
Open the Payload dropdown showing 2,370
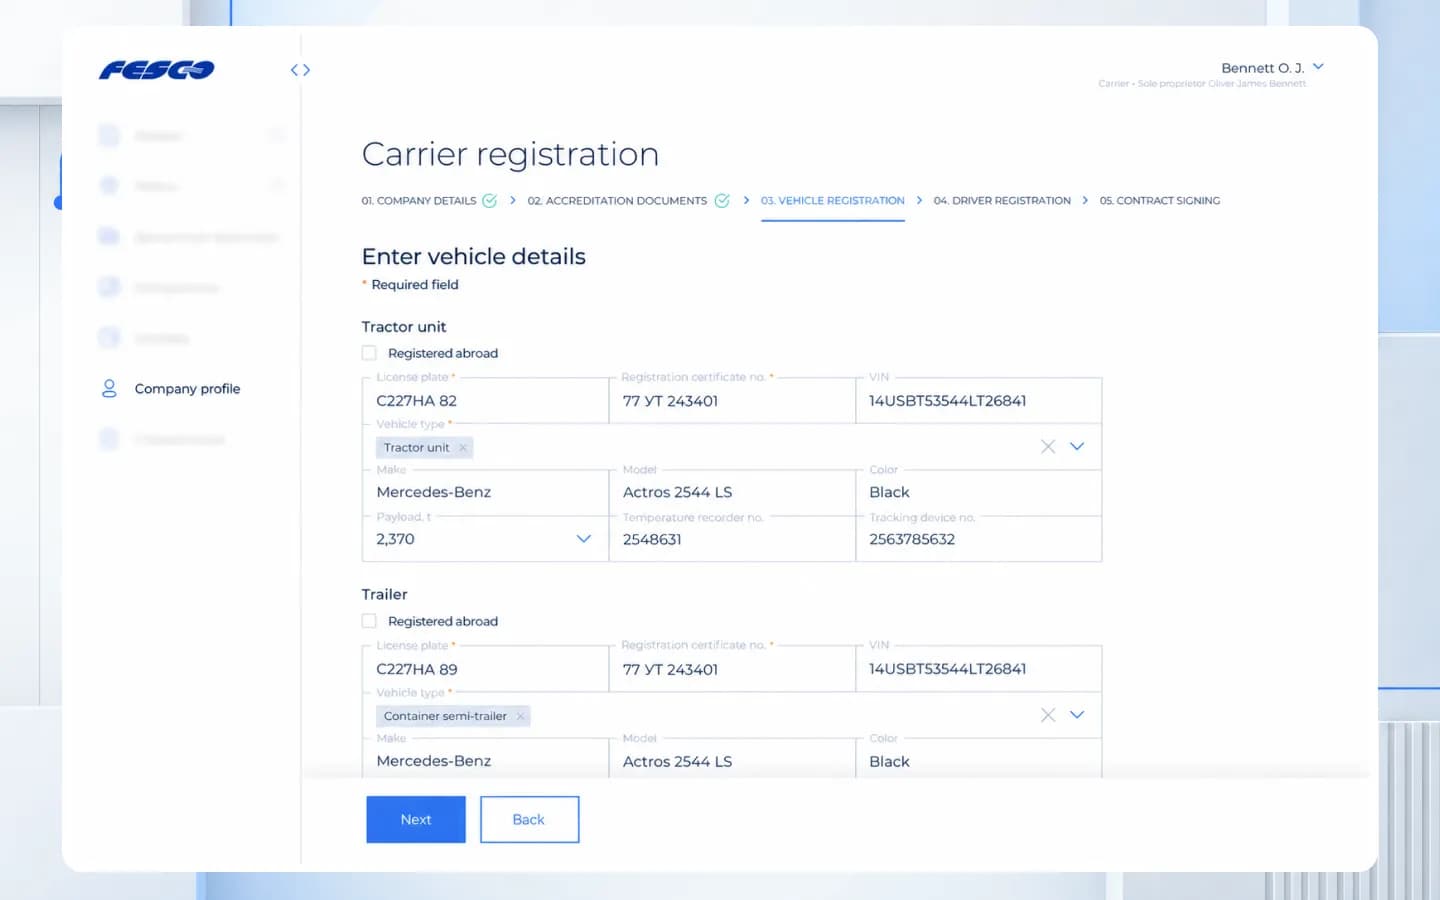click(584, 539)
